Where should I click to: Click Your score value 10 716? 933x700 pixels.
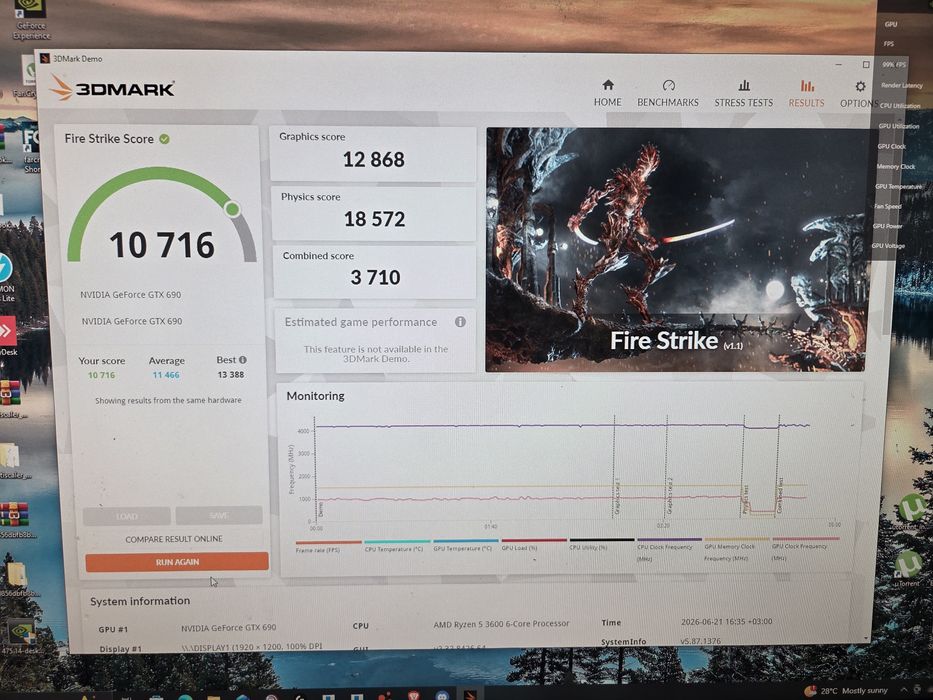[x=101, y=375]
